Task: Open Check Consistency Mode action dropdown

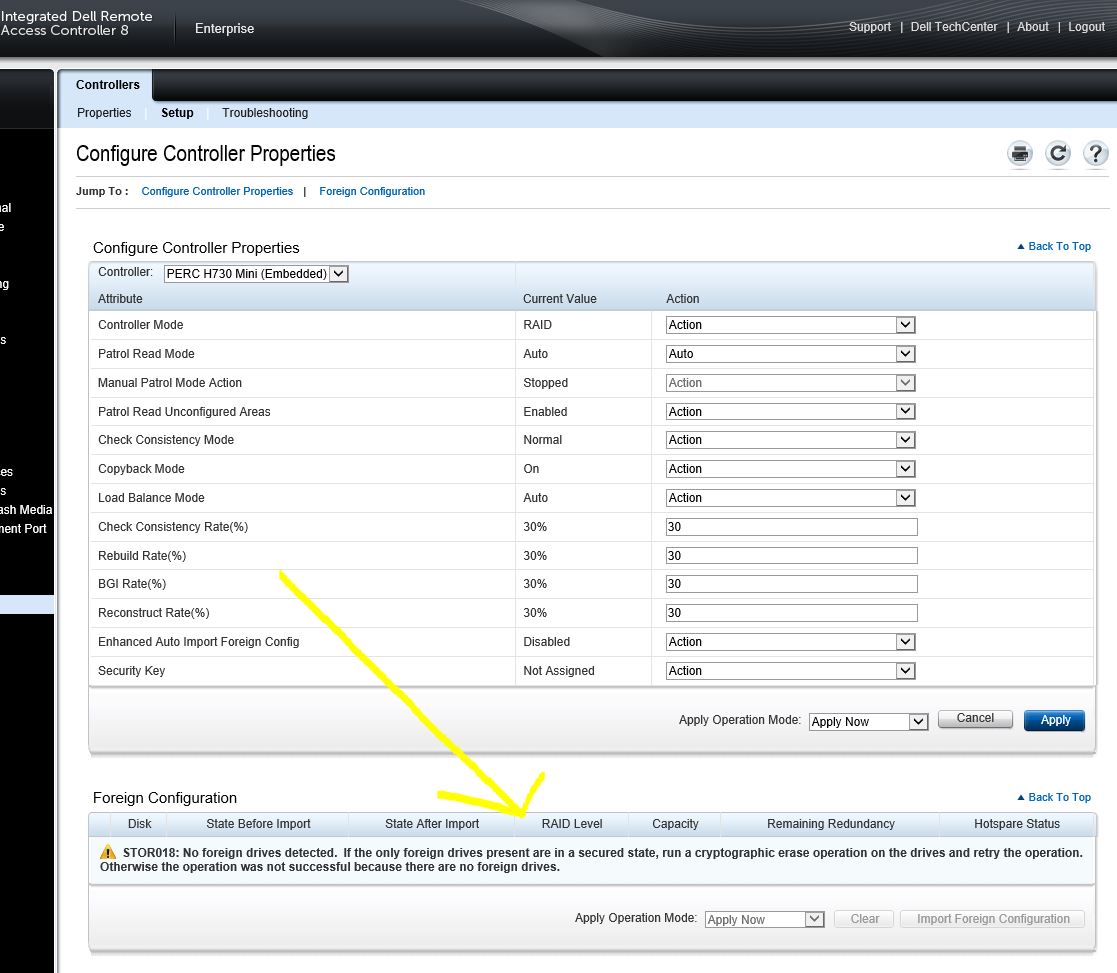Action: pyautogui.click(x=791, y=440)
